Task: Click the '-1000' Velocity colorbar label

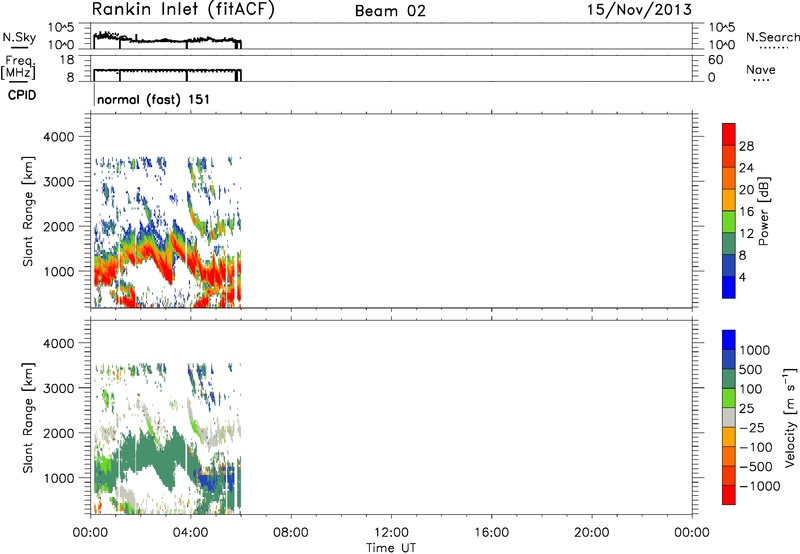Action: pos(760,486)
